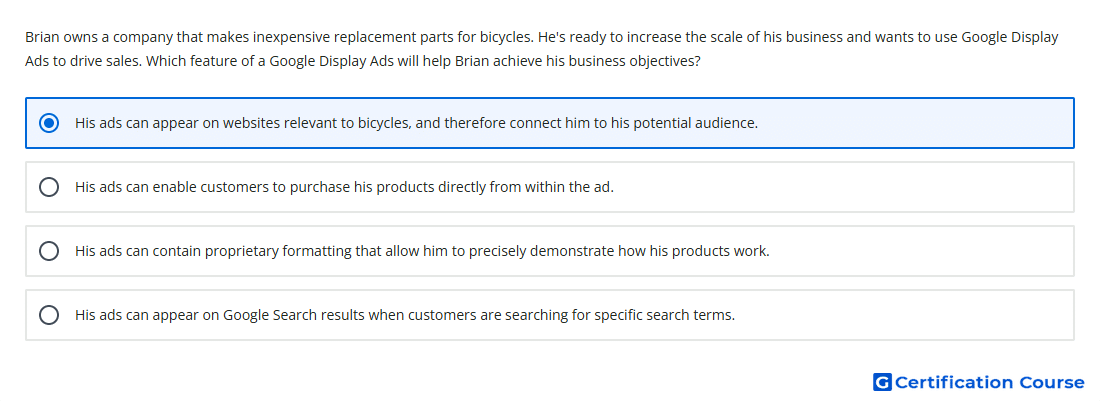Click empty right side of fourth answer box
This screenshot has height=401, width=1100.
(905, 315)
